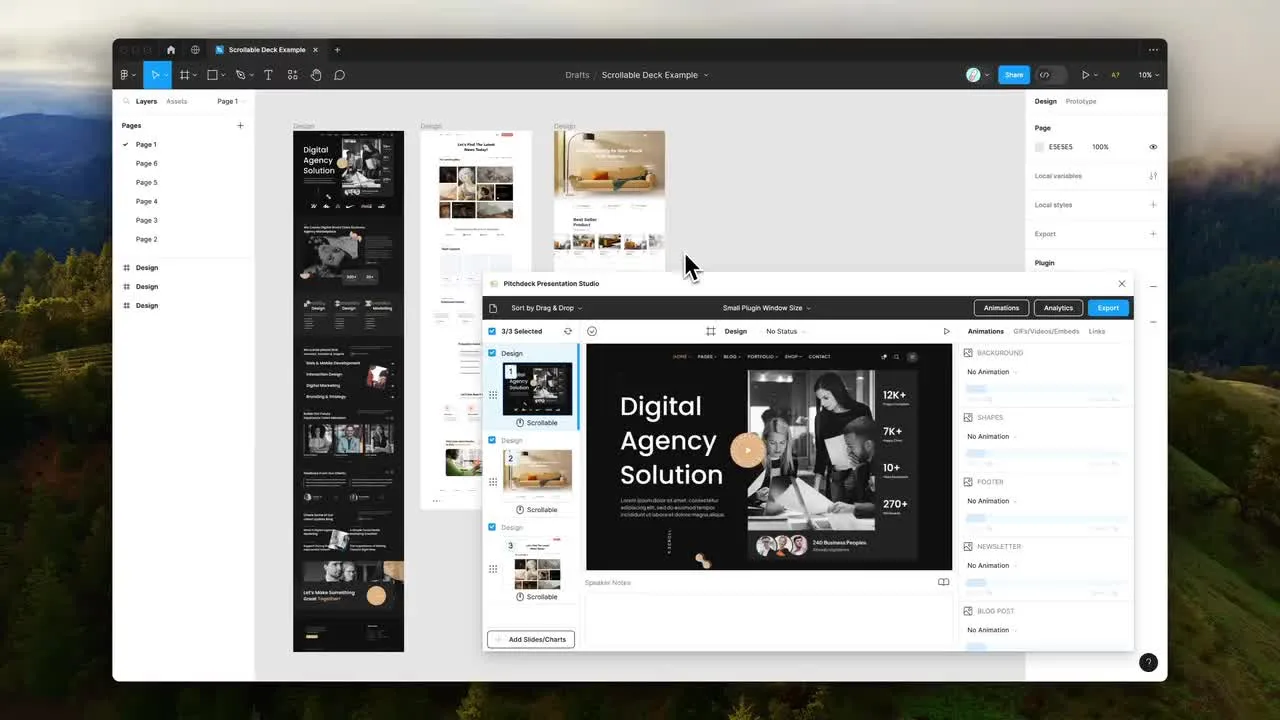This screenshot has height=720, width=1280.
Task: Open the 10% zoom level dropdown
Action: [x=1148, y=75]
